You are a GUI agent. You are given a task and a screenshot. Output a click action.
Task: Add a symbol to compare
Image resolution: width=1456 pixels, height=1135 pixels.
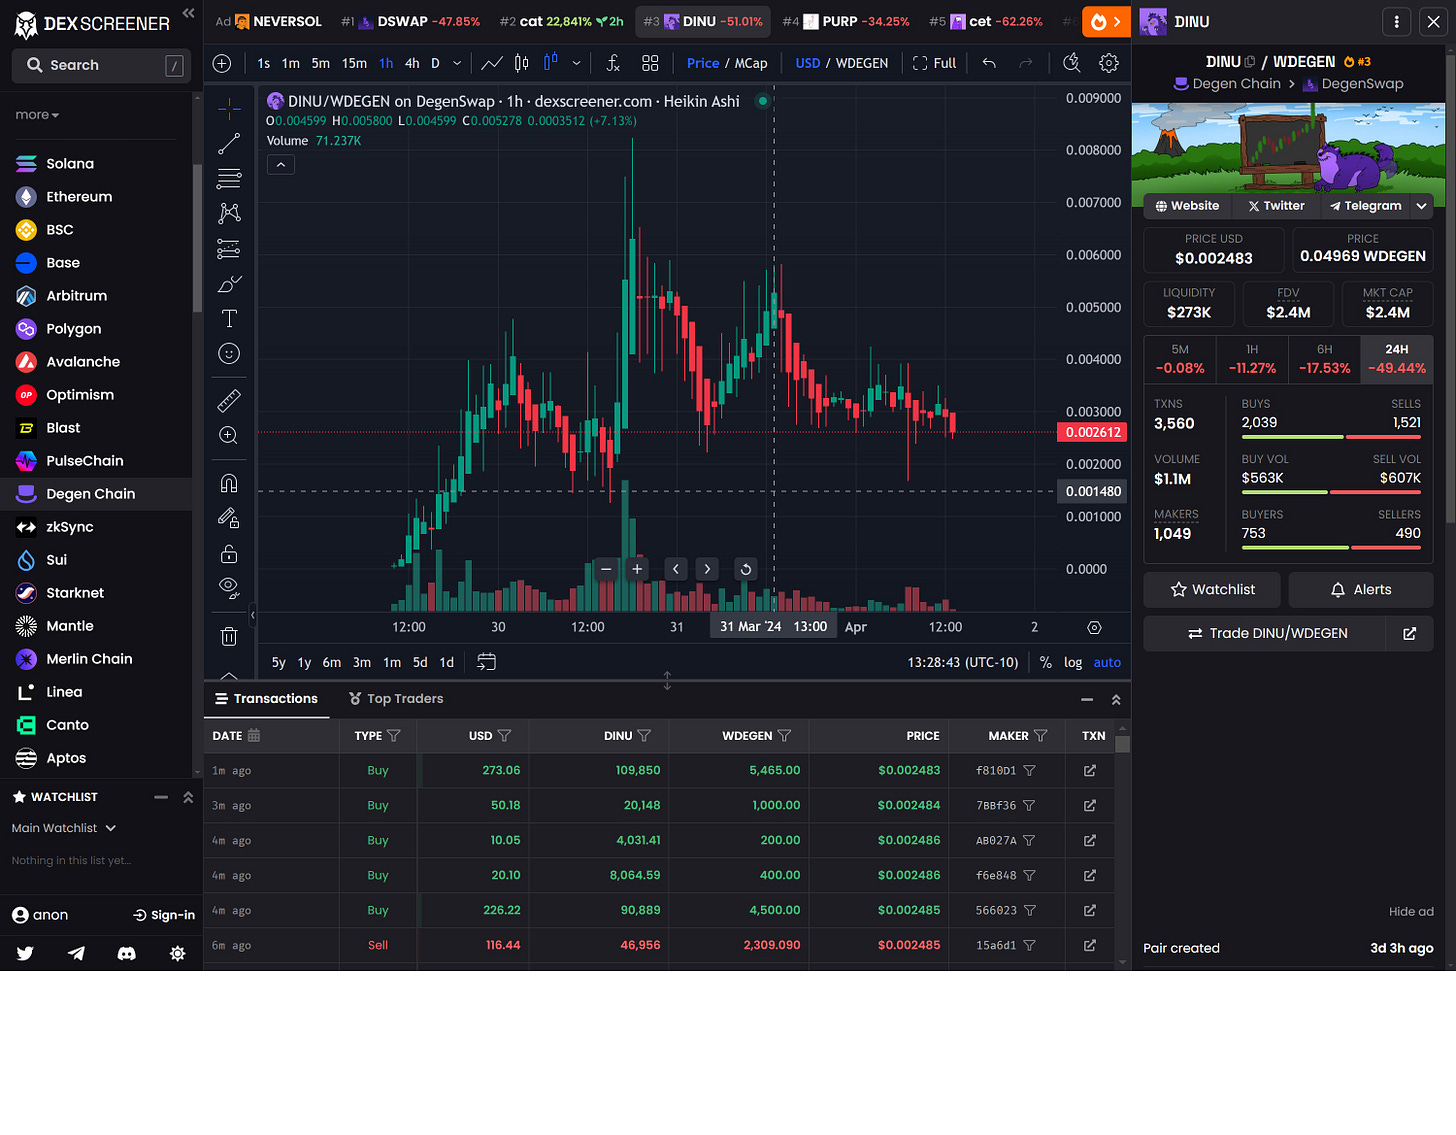click(x=222, y=63)
